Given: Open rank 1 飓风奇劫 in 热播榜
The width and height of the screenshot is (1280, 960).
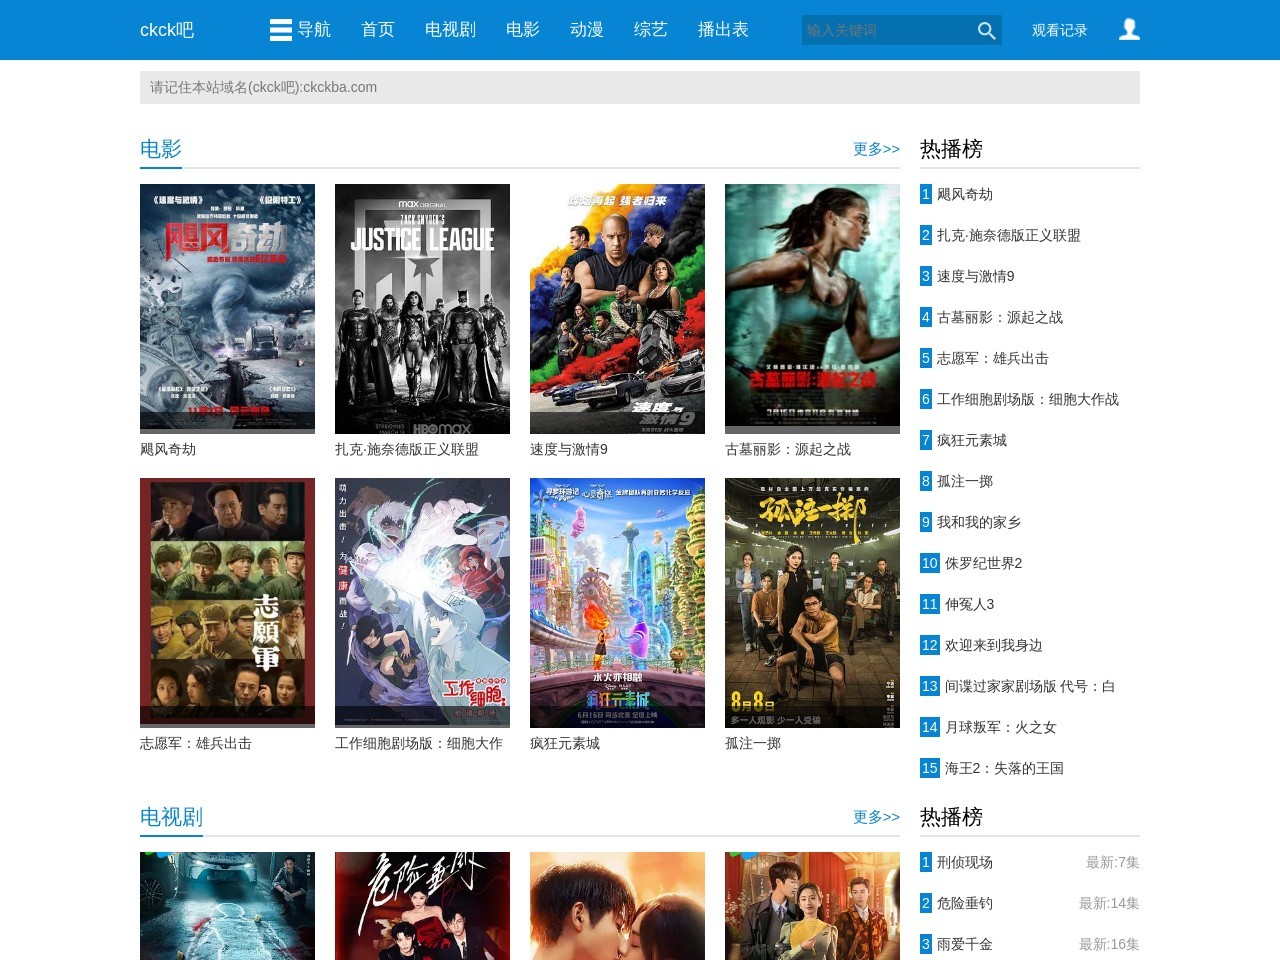Looking at the screenshot, I should point(965,194).
